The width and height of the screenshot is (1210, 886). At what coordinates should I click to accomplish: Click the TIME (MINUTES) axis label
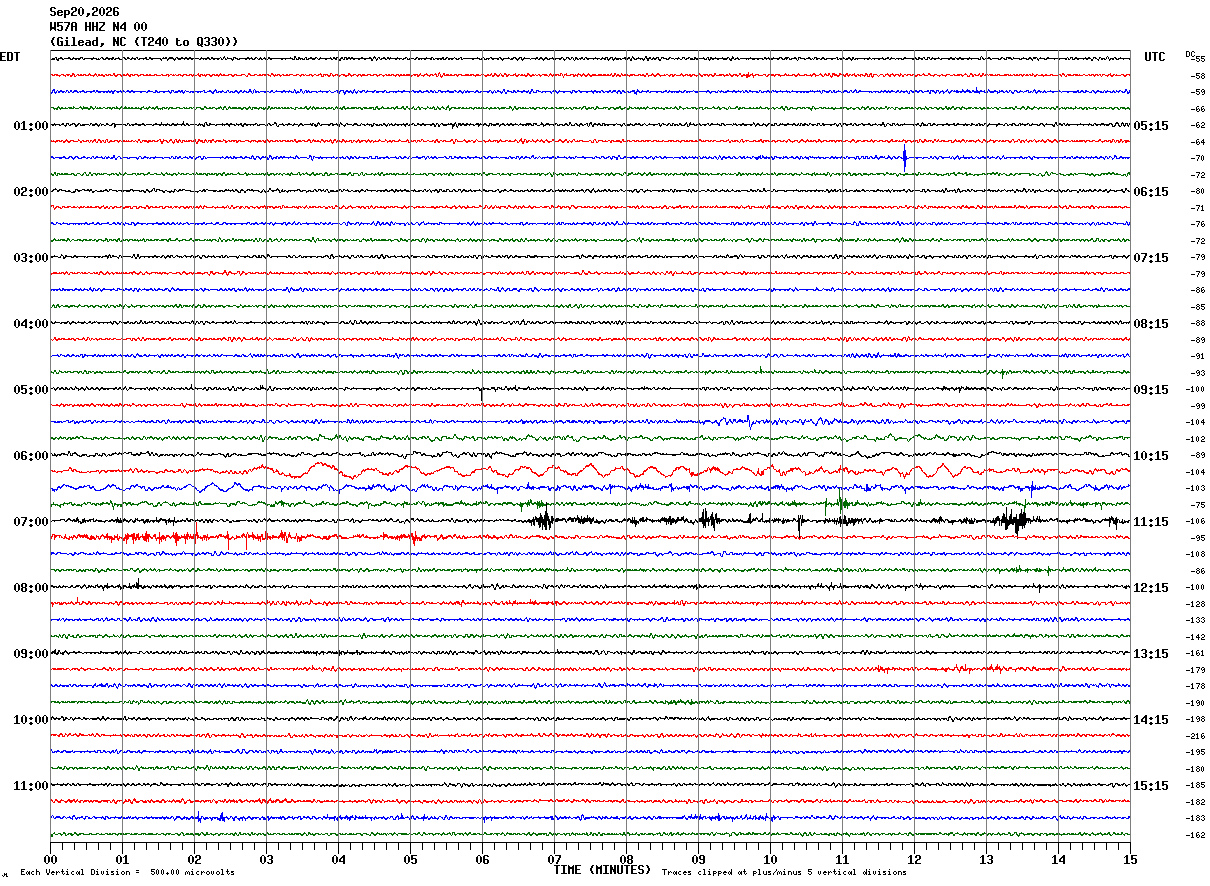[x=602, y=870]
